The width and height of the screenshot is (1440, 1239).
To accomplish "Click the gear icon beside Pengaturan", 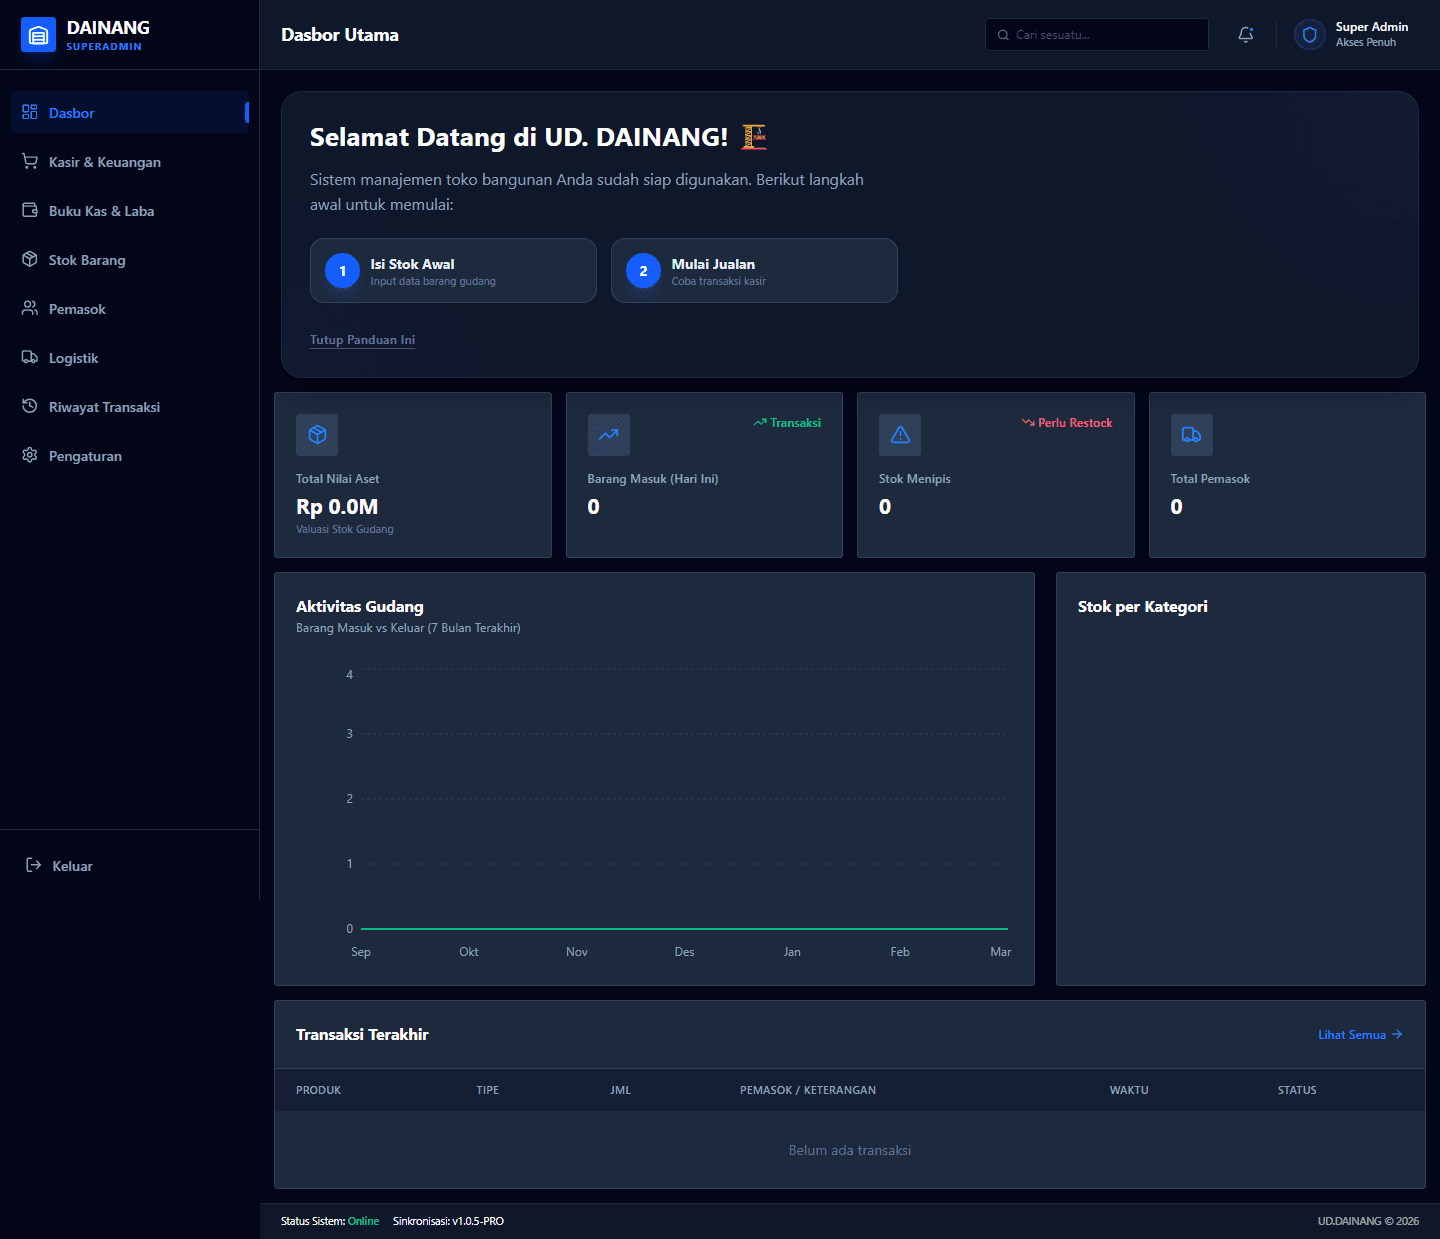I will [x=30, y=455].
